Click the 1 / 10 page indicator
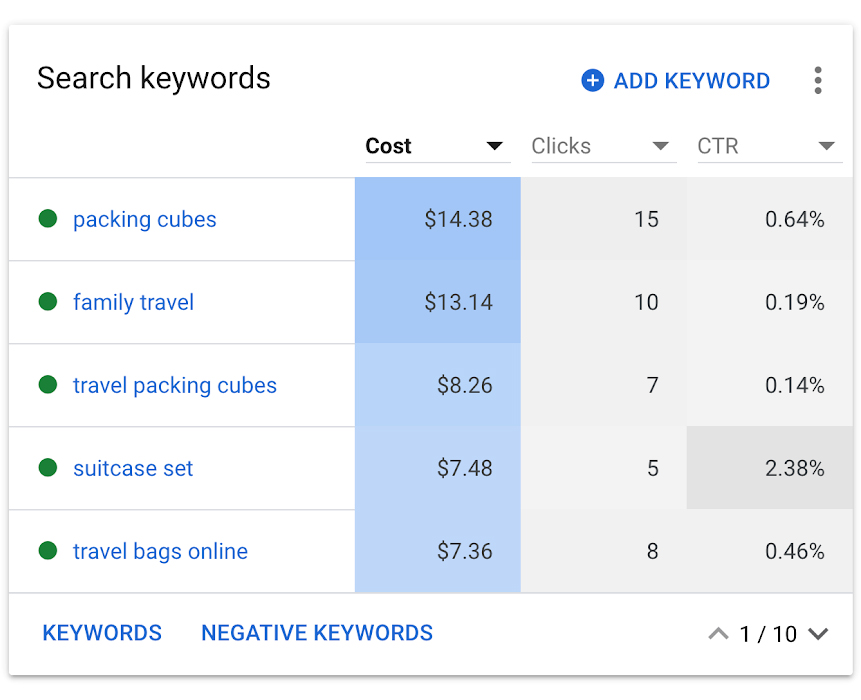This screenshot has height=700, width=861. point(768,634)
